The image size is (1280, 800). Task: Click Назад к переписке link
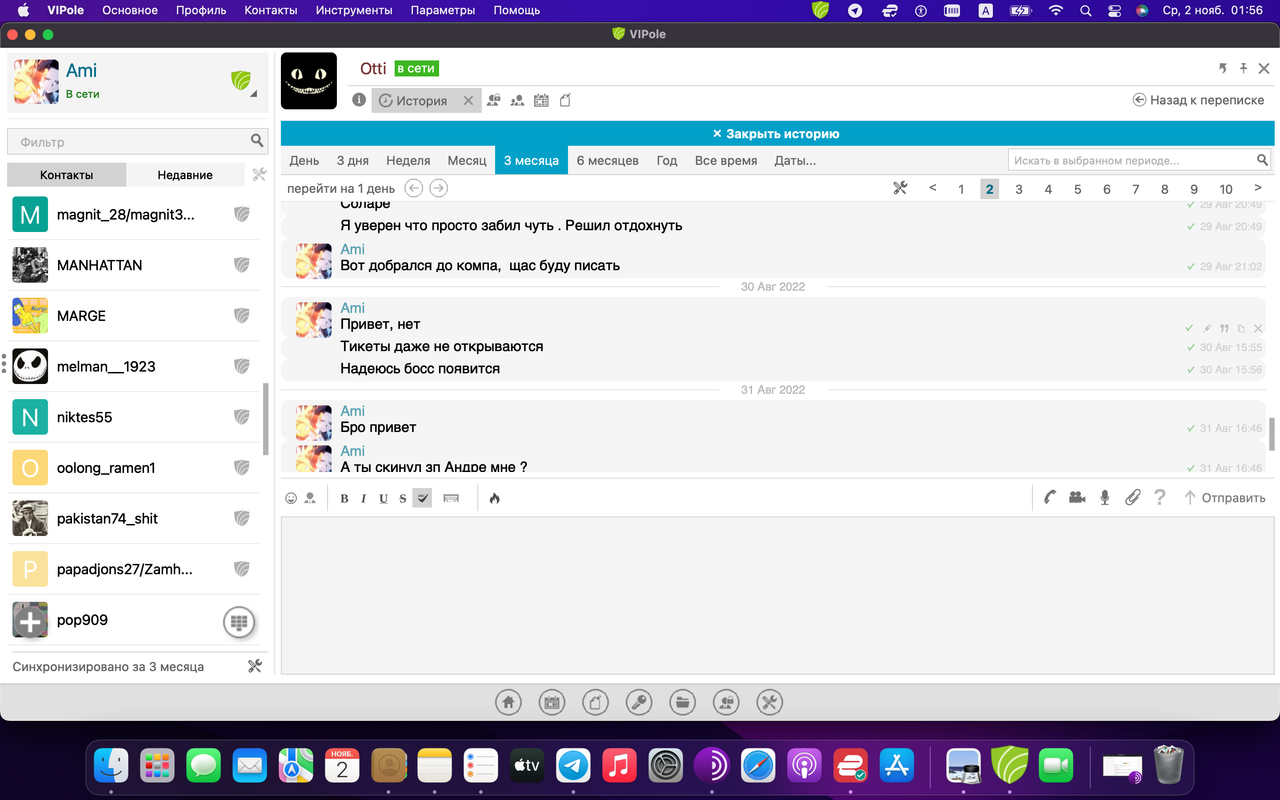[x=1198, y=100]
